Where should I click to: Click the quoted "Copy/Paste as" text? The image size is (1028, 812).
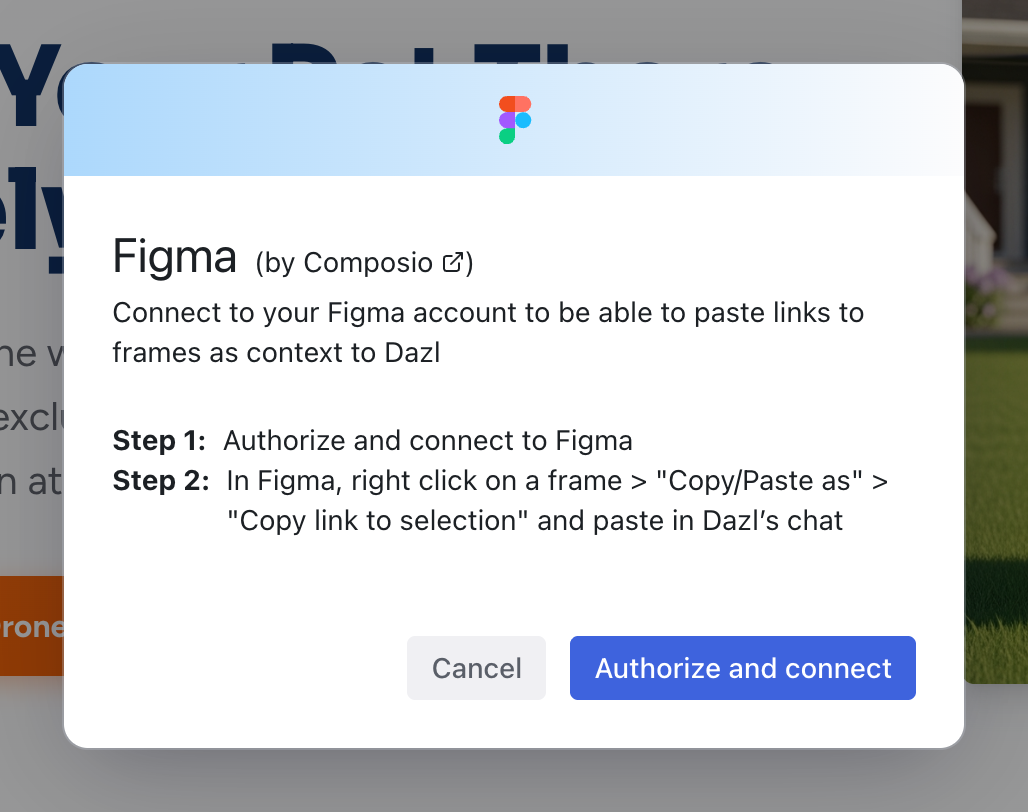point(758,481)
